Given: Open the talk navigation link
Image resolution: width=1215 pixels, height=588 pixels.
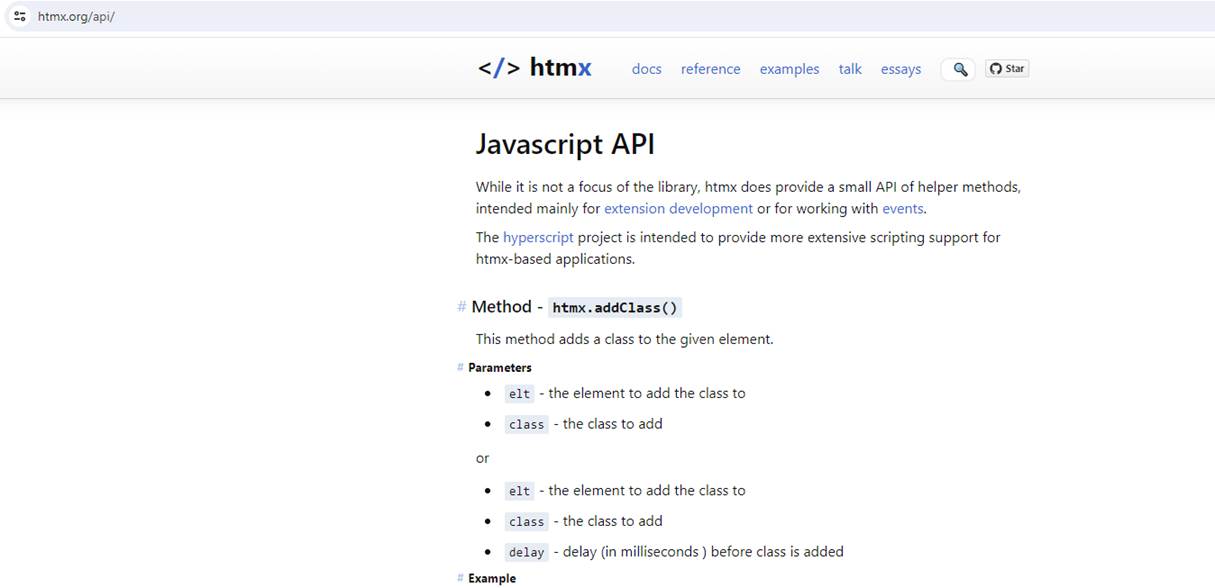Looking at the screenshot, I should point(850,69).
